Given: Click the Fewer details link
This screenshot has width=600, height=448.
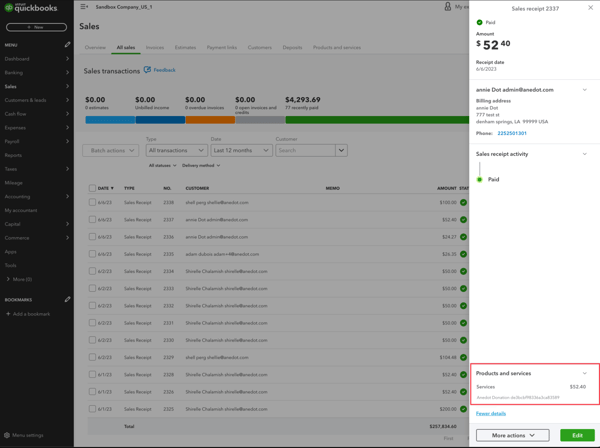Looking at the screenshot, I should 491,413.
